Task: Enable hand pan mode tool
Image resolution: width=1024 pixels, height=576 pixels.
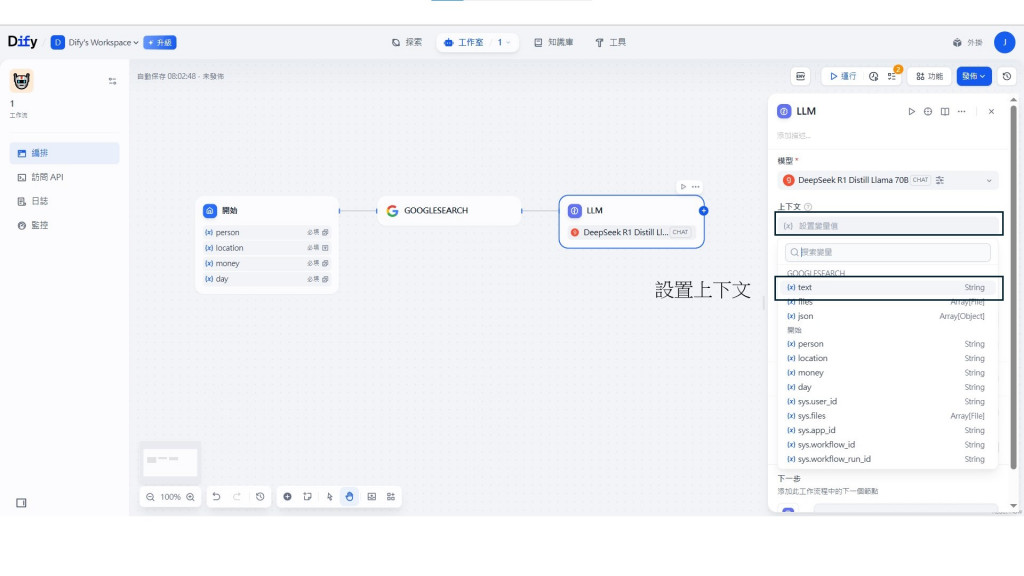Action: click(x=349, y=497)
